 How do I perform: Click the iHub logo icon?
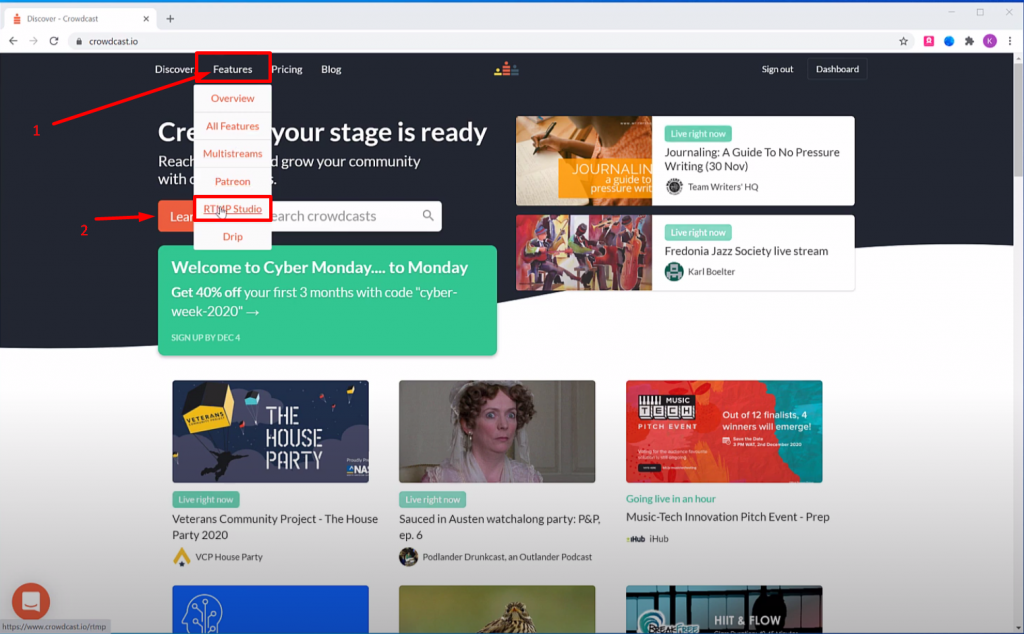[635, 539]
